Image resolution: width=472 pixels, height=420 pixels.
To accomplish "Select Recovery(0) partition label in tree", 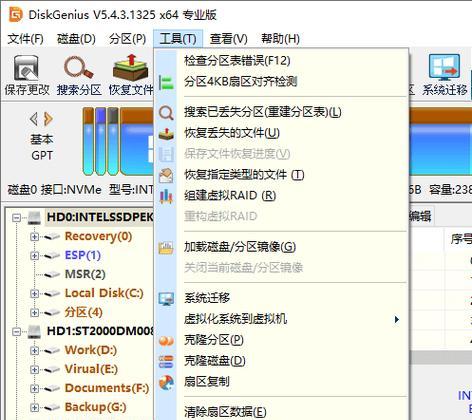I will pos(98,236).
